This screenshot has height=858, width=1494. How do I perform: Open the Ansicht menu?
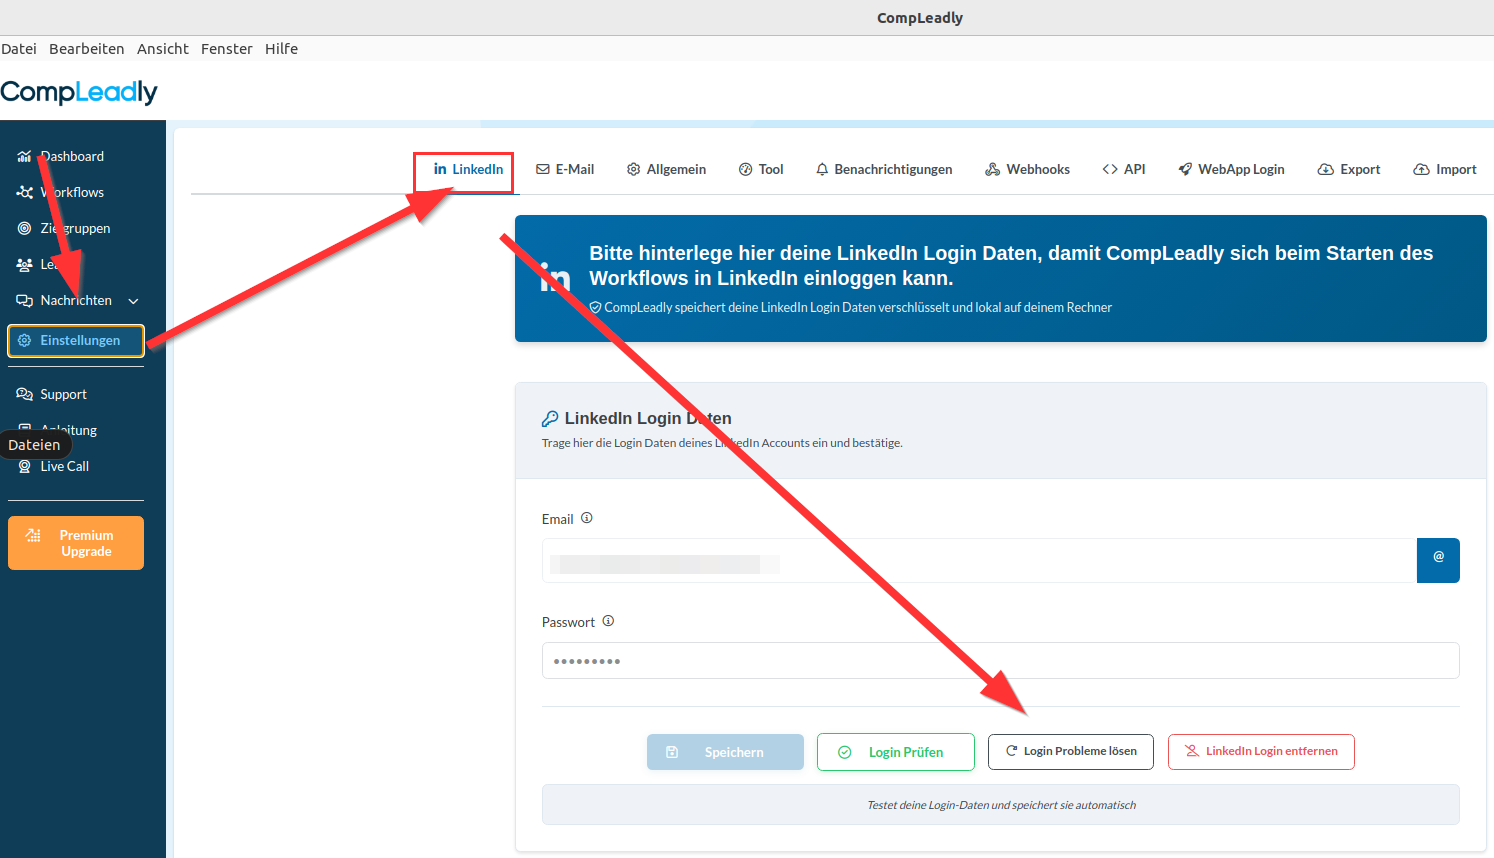point(163,48)
